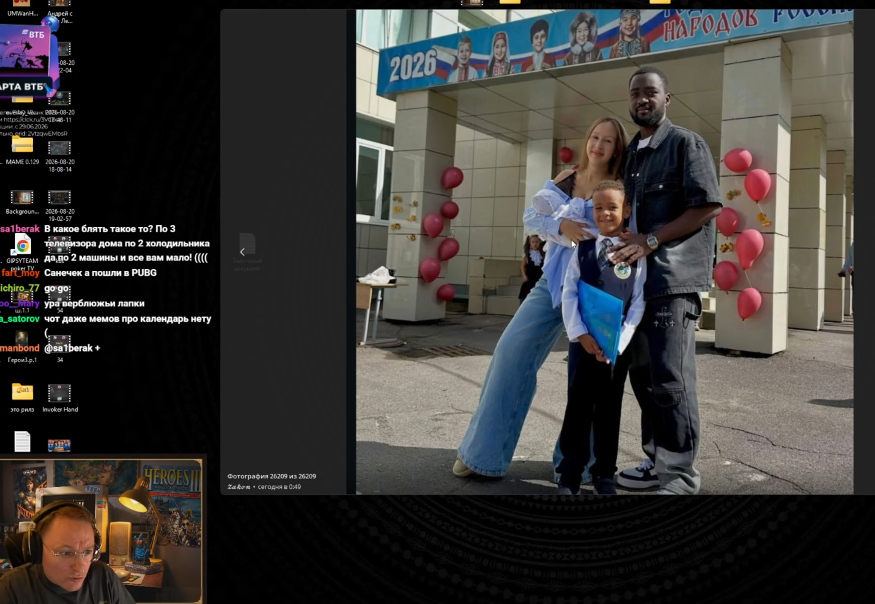Click the VTB card advertisement banner
This screenshot has width=875, height=604.
pyautogui.click(x=26, y=61)
